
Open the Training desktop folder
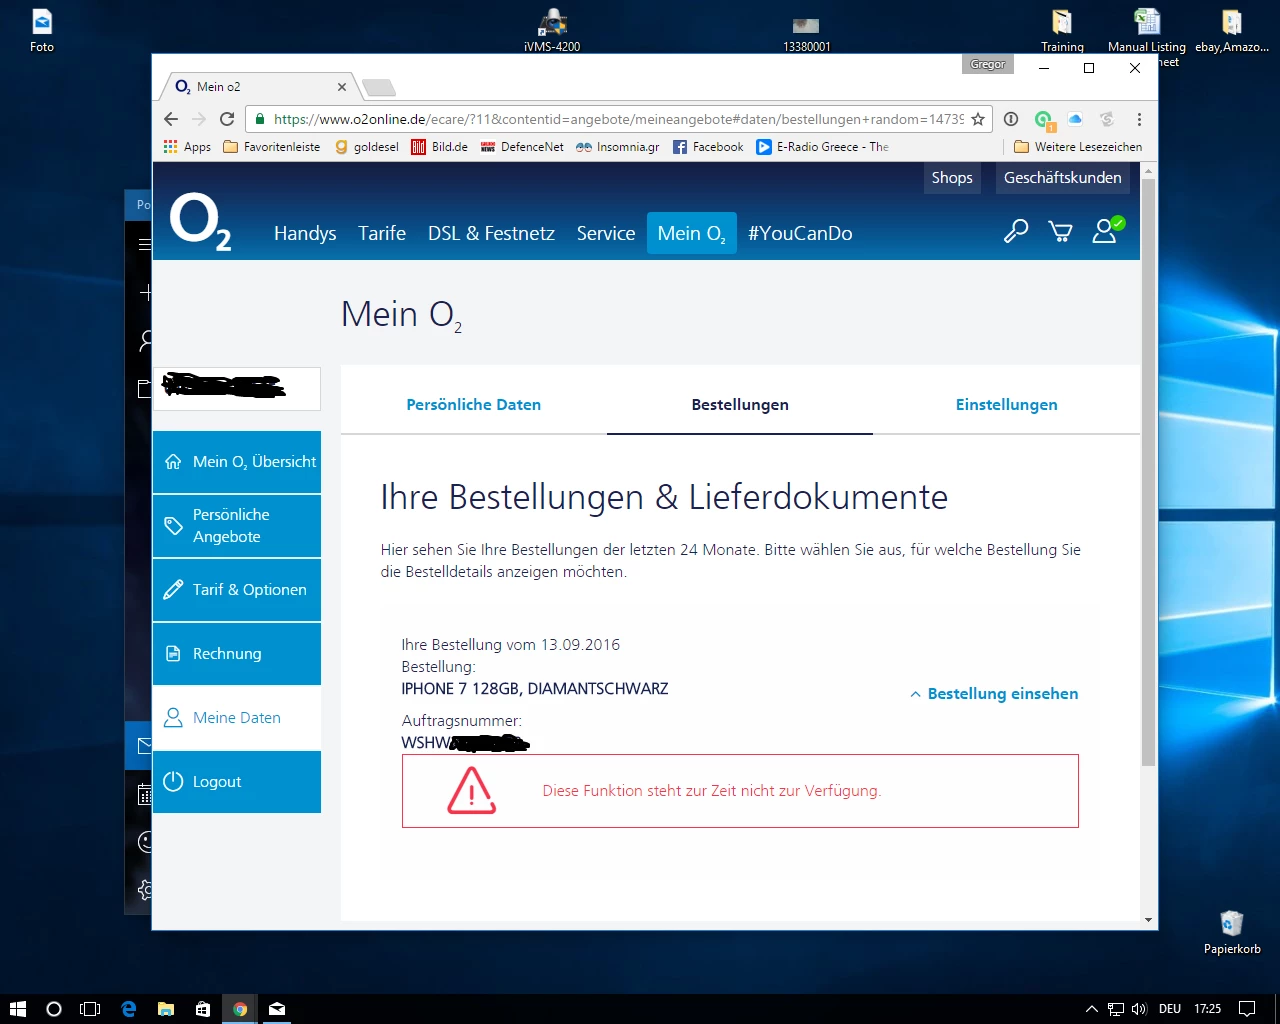1062,30
